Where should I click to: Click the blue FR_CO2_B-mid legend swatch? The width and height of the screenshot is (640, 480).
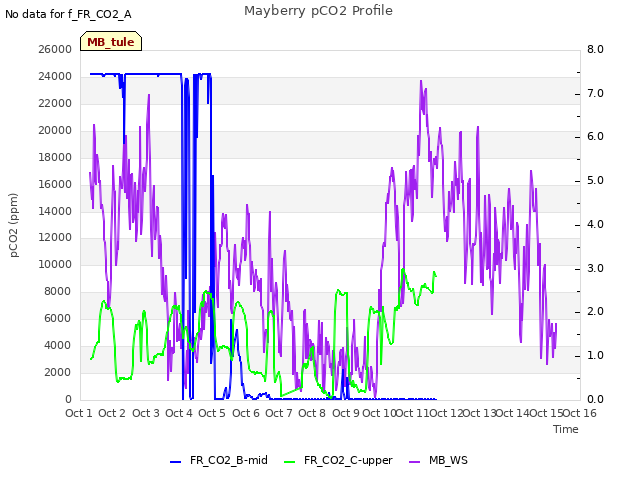tap(176, 462)
